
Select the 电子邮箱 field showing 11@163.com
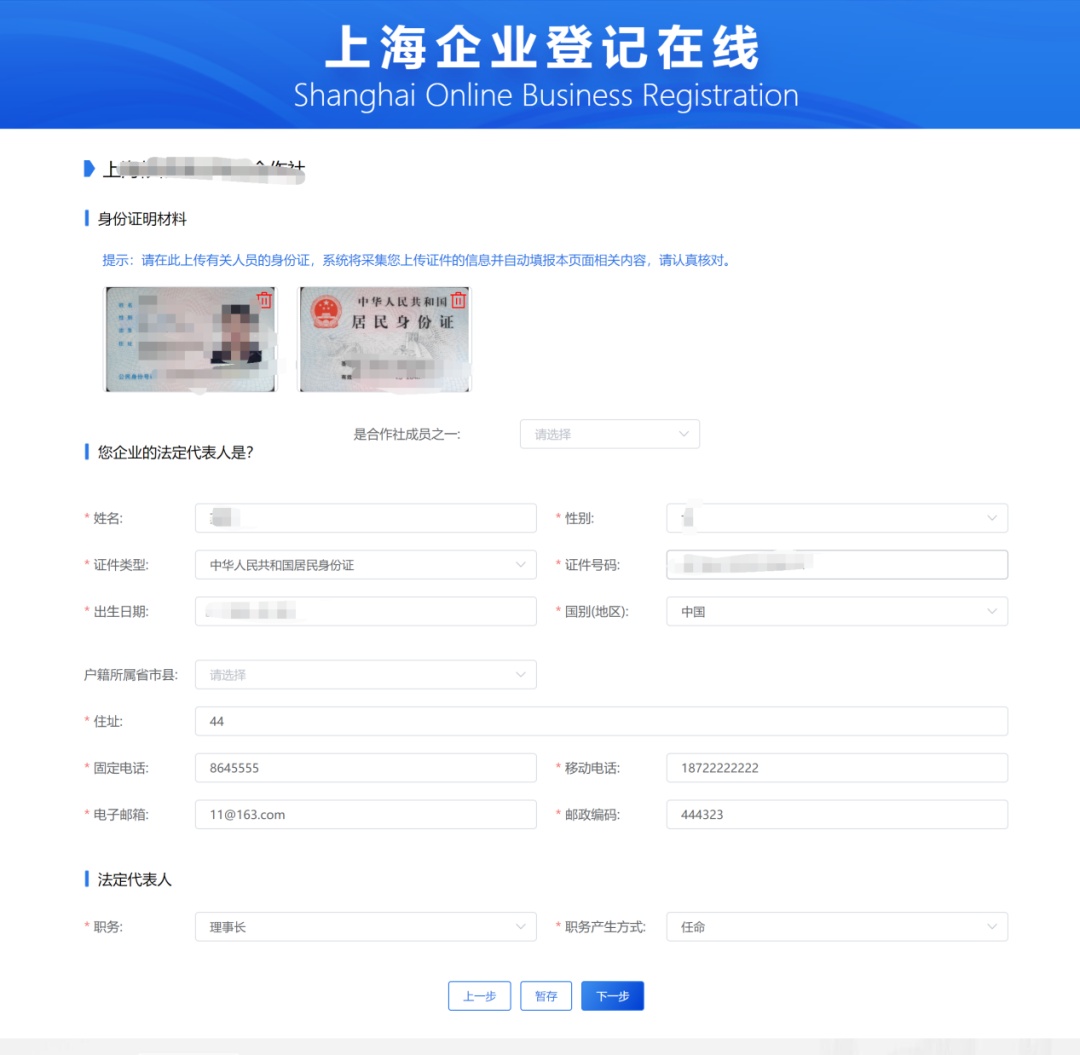(x=365, y=814)
